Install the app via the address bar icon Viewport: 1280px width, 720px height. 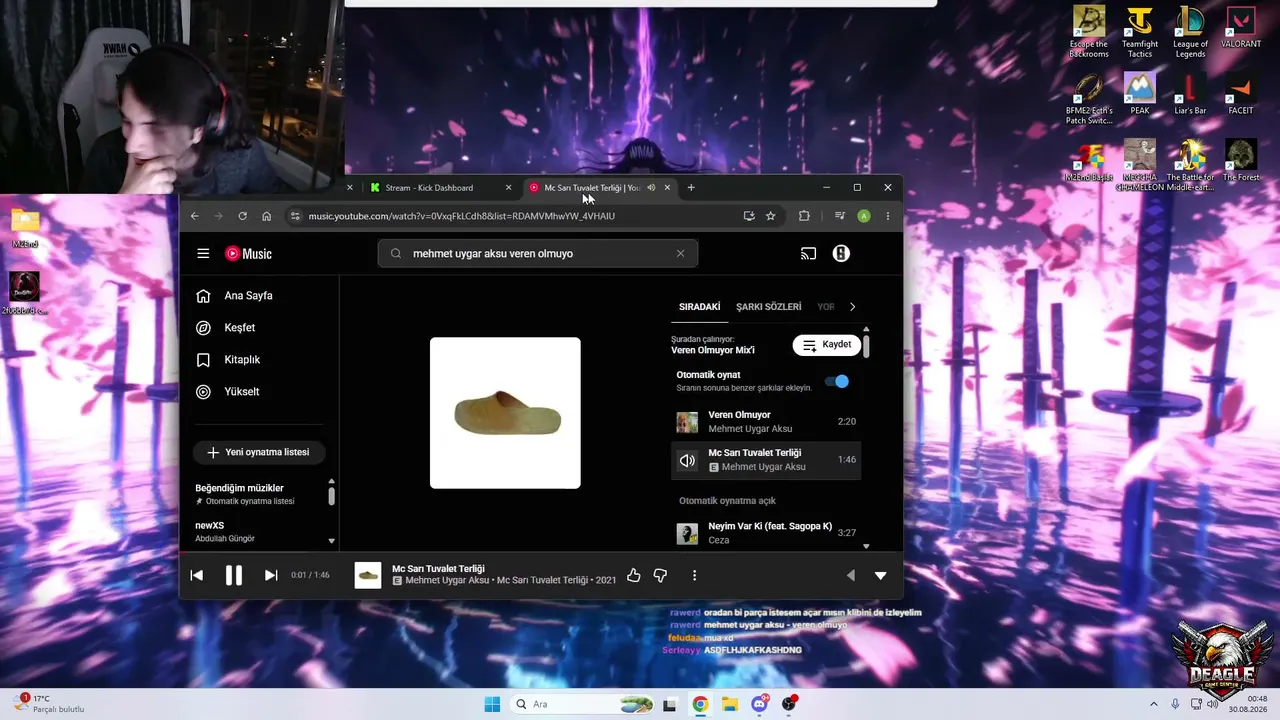[x=749, y=216]
